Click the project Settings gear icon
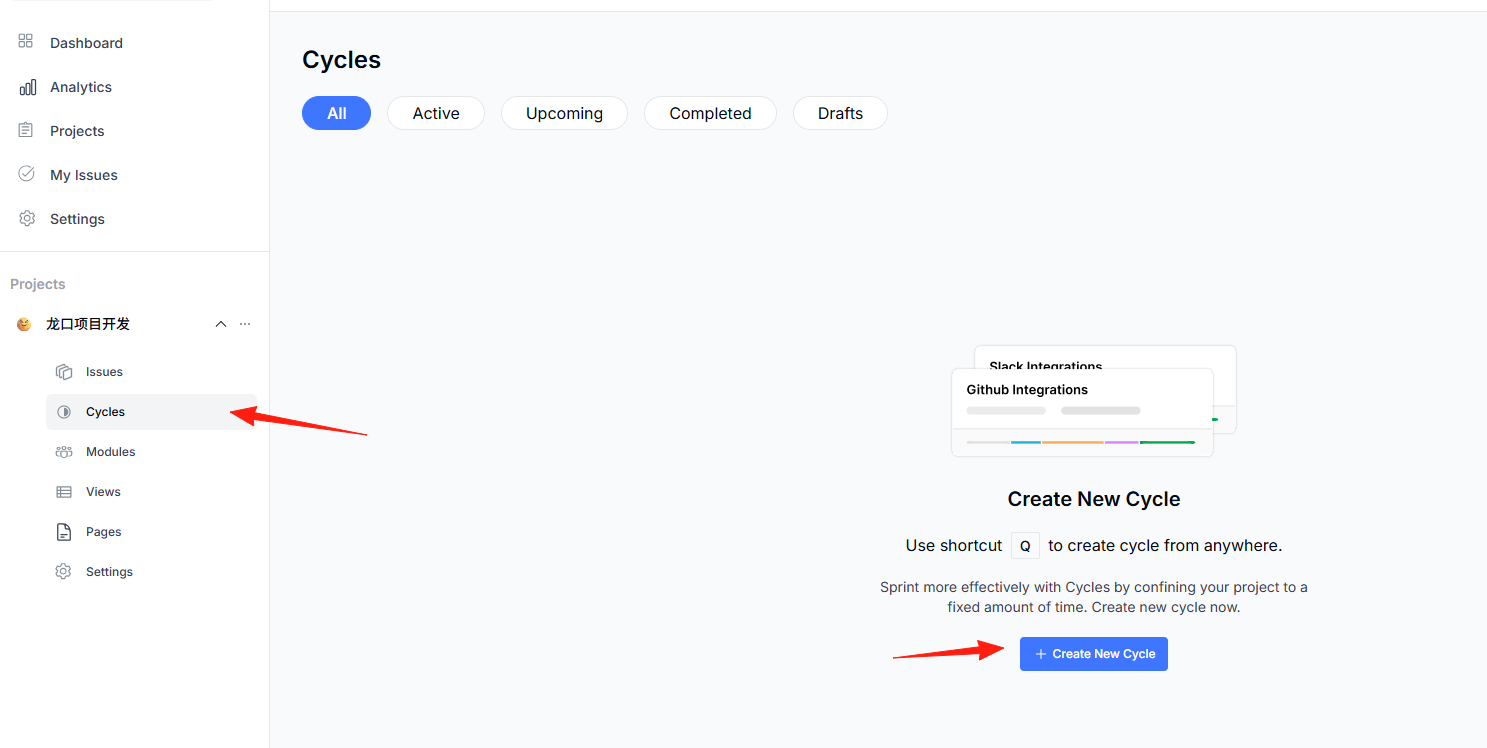Viewport: 1487px width, 748px height. click(64, 572)
